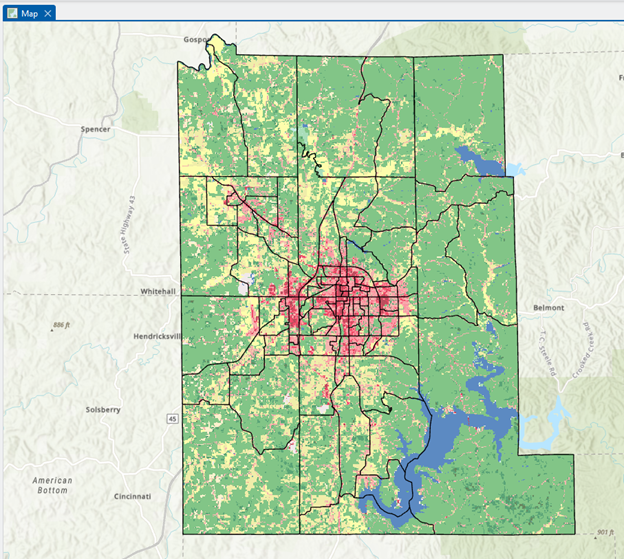The height and width of the screenshot is (559, 624).
Task: Click the American Bottom label
Action: (50, 486)
